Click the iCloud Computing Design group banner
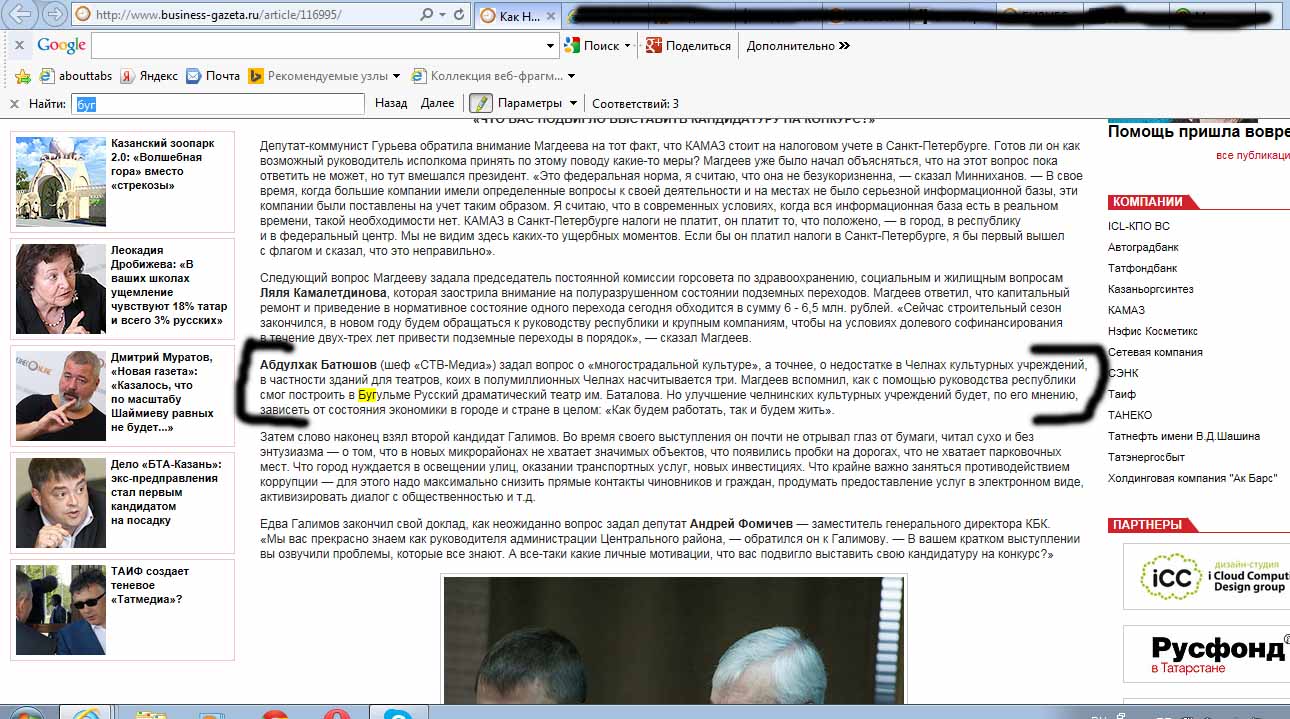Screen dimensions: 1290x719 click(1207, 576)
